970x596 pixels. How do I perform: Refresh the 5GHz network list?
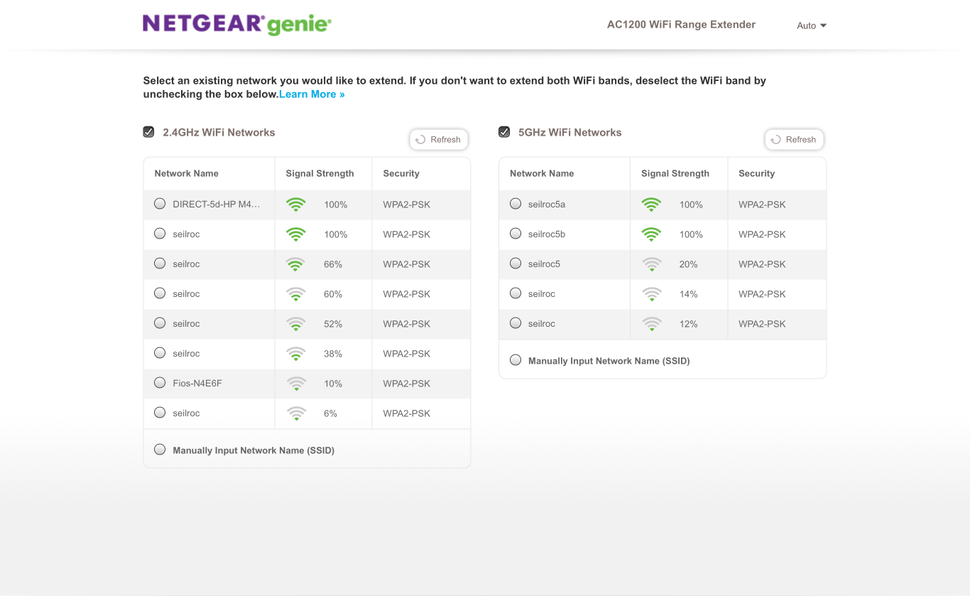(x=794, y=139)
